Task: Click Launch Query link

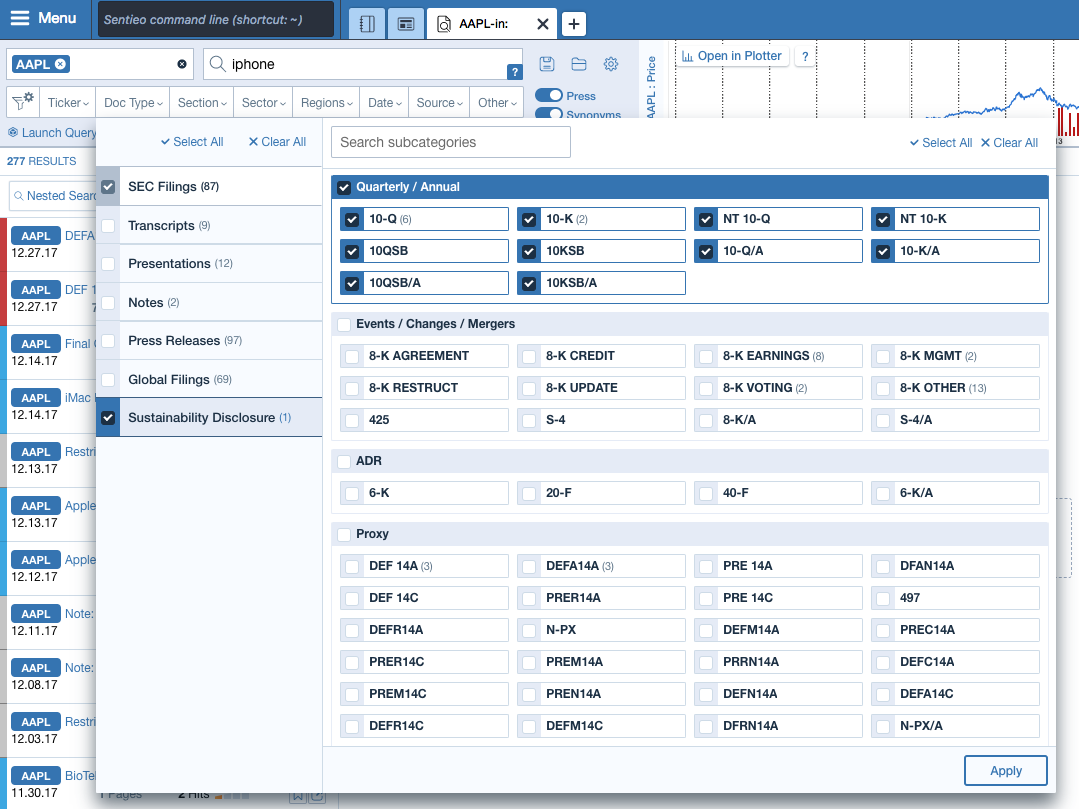Action: 52,133
